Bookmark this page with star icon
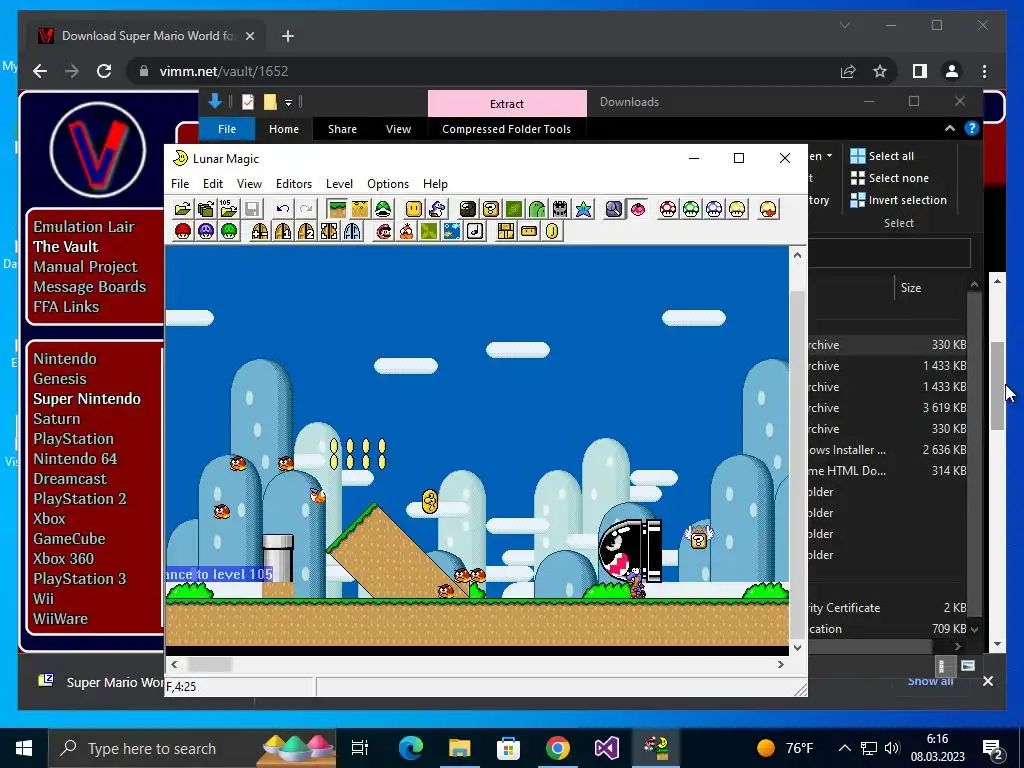This screenshot has width=1024, height=768. (880, 71)
